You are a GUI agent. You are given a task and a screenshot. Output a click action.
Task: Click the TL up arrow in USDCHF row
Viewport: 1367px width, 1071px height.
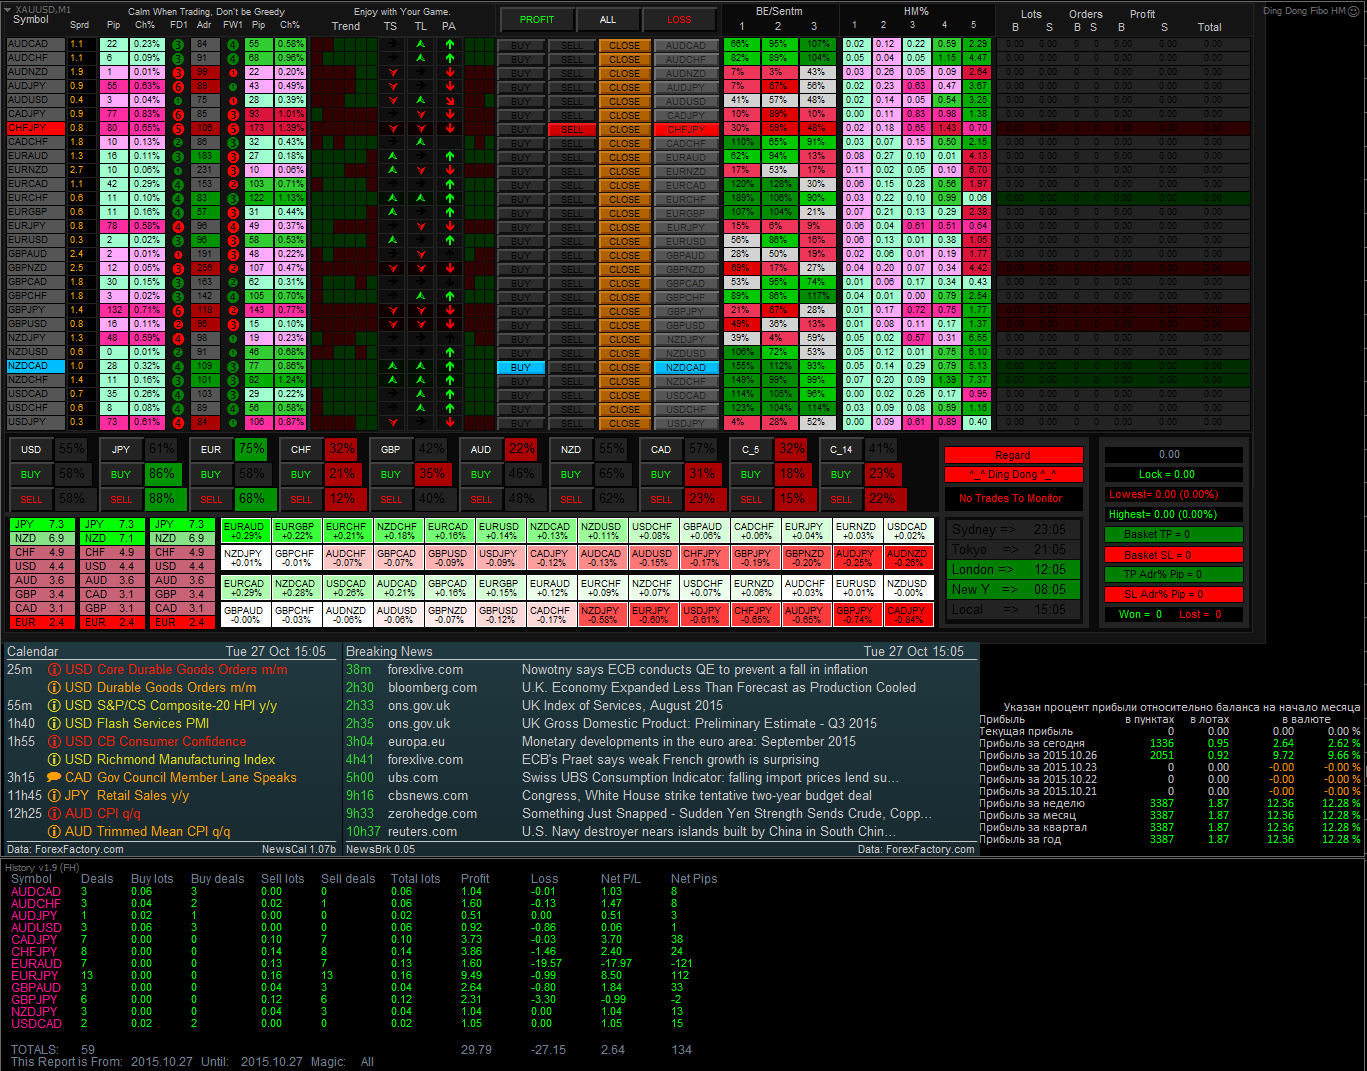pyautogui.click(x=420, y=409)
